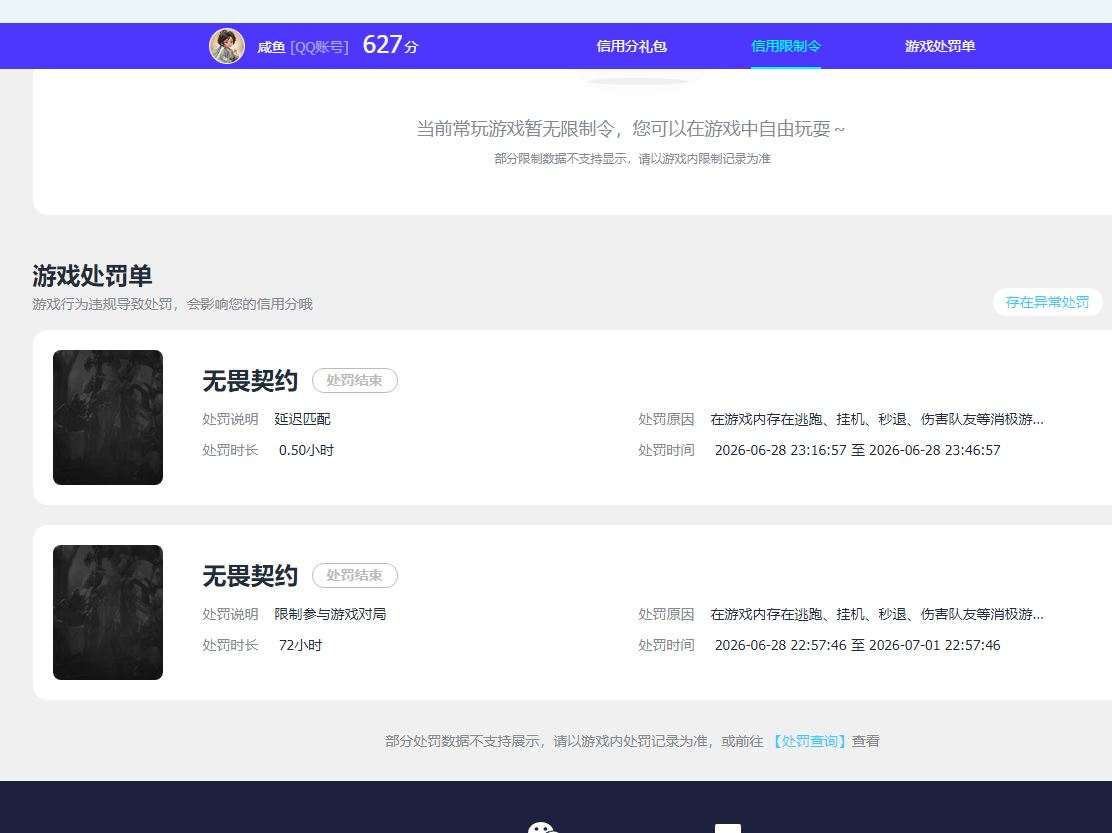Click the 游戏行为违规导致处罚 subtitle
The width and height of the screenshot is (1112, 833).
coord(172,304)
